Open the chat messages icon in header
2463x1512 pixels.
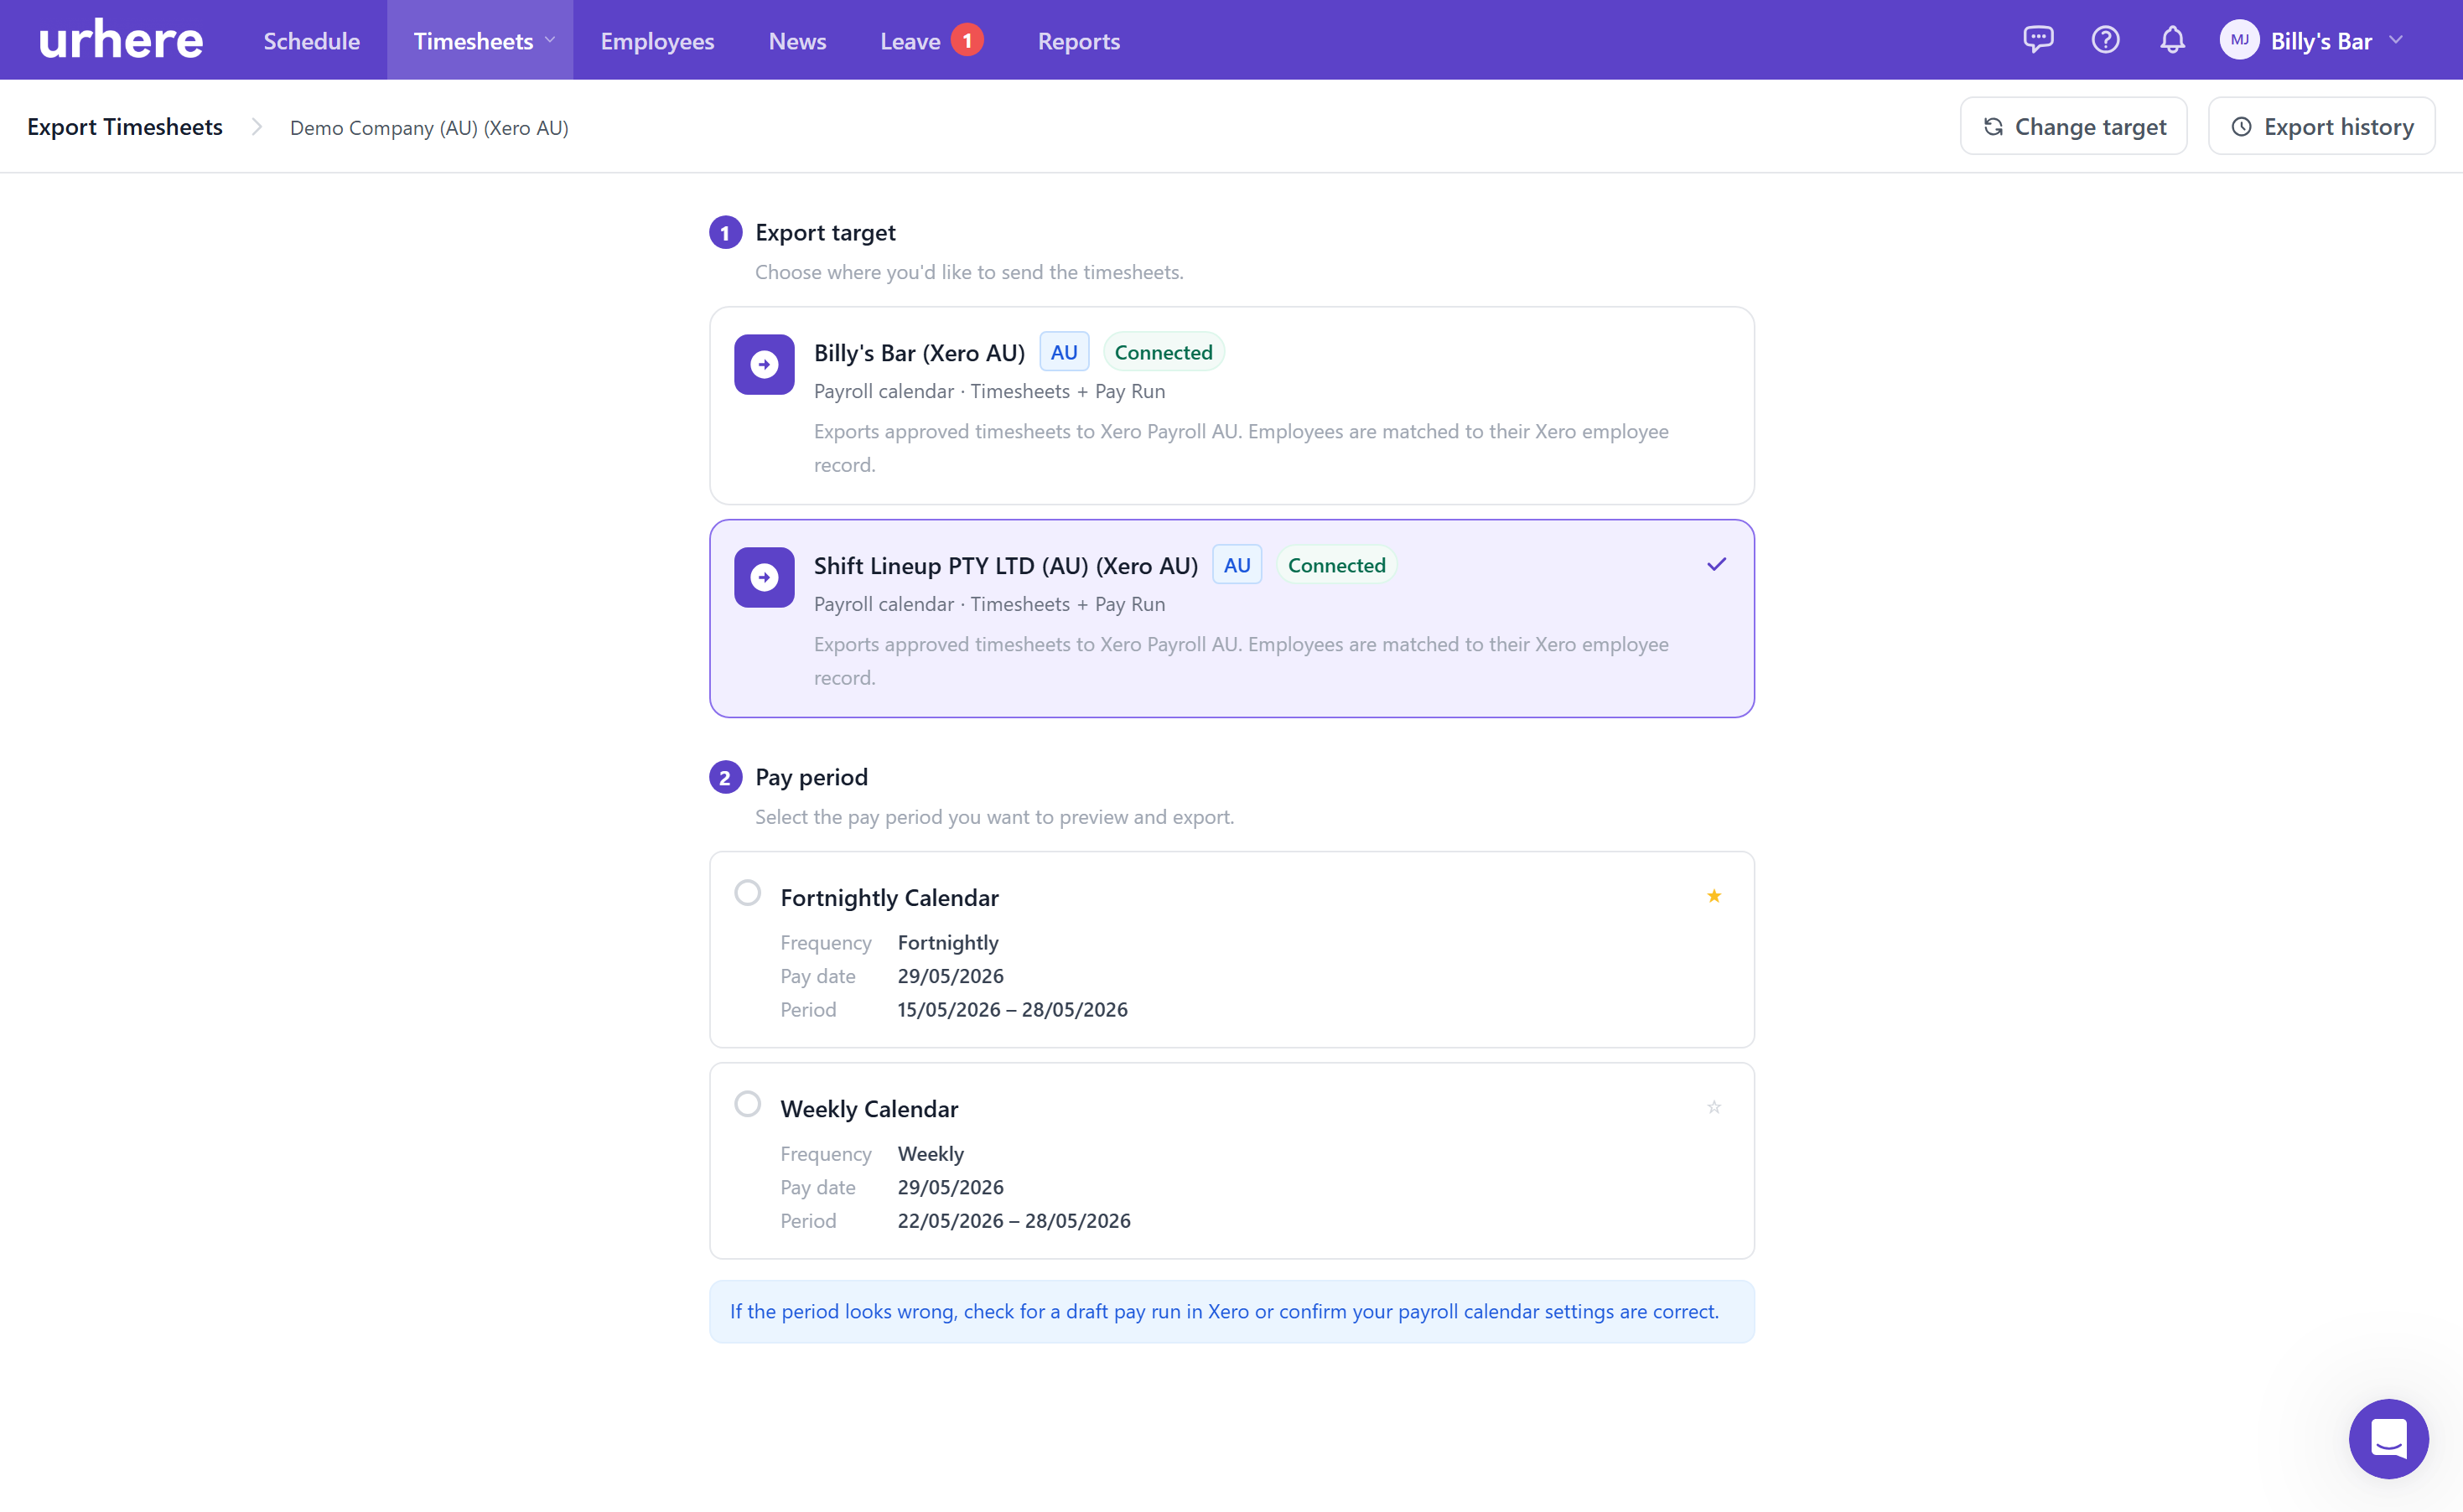click(x=2037, y=40)
